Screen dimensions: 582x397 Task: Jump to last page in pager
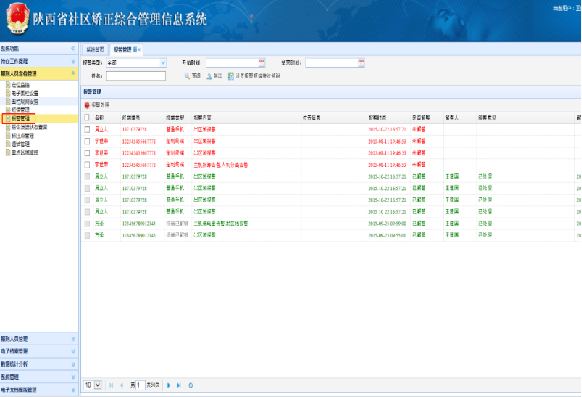pos(179,385)
